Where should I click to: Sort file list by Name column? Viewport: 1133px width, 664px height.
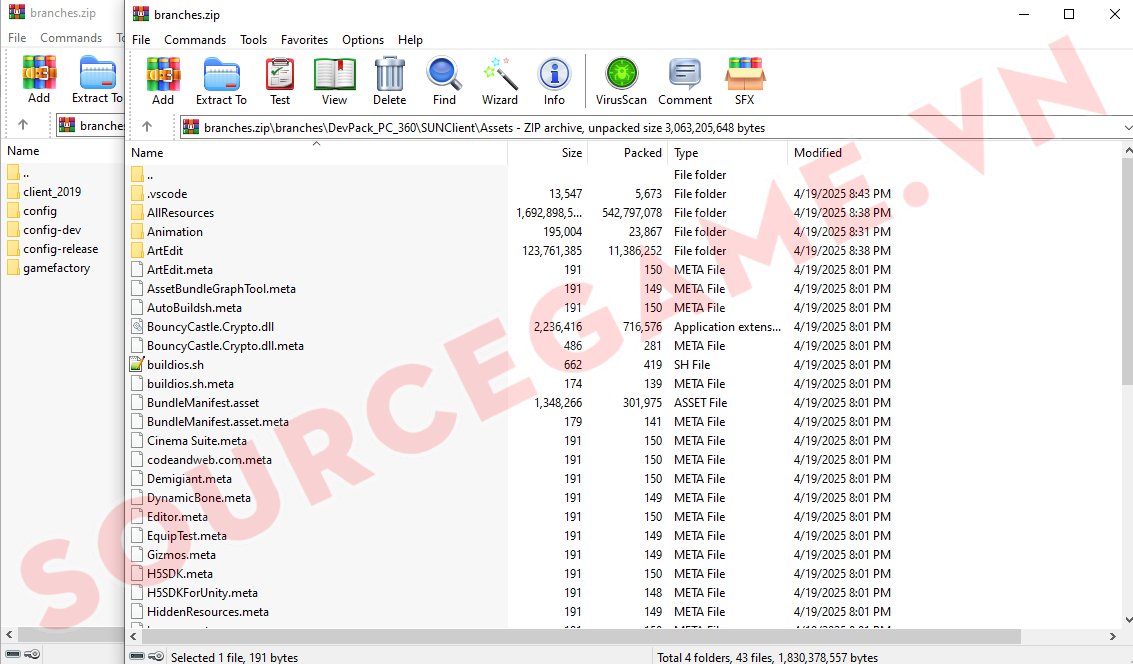point(318,152)
